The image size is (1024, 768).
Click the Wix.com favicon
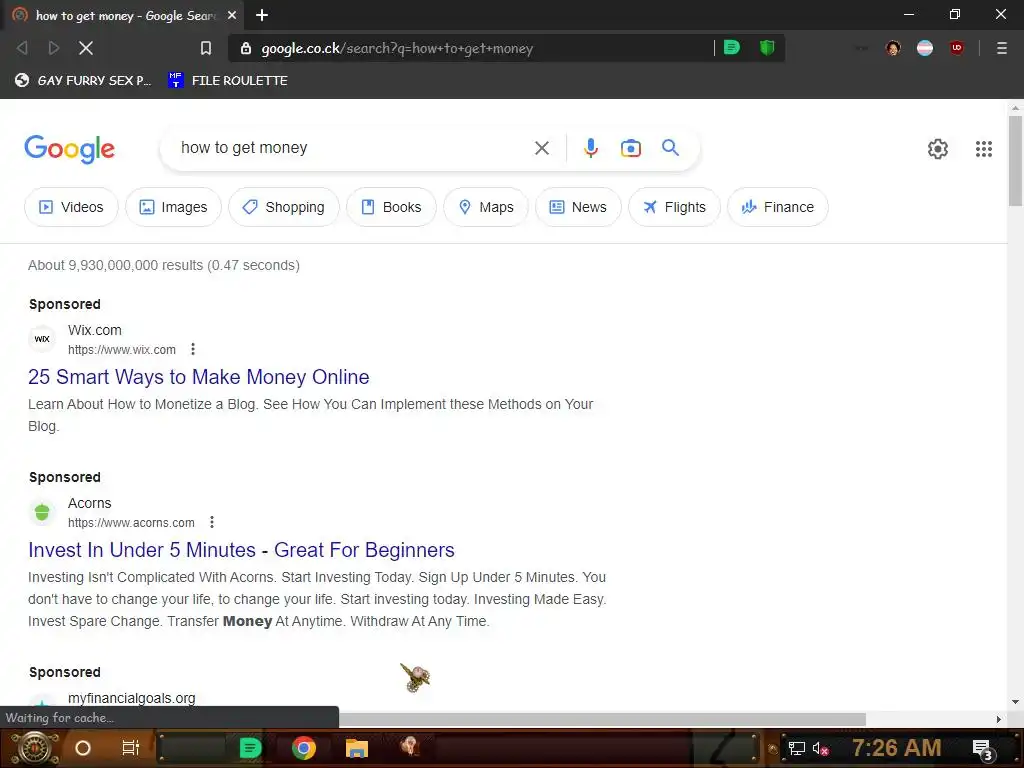[42, 339]
